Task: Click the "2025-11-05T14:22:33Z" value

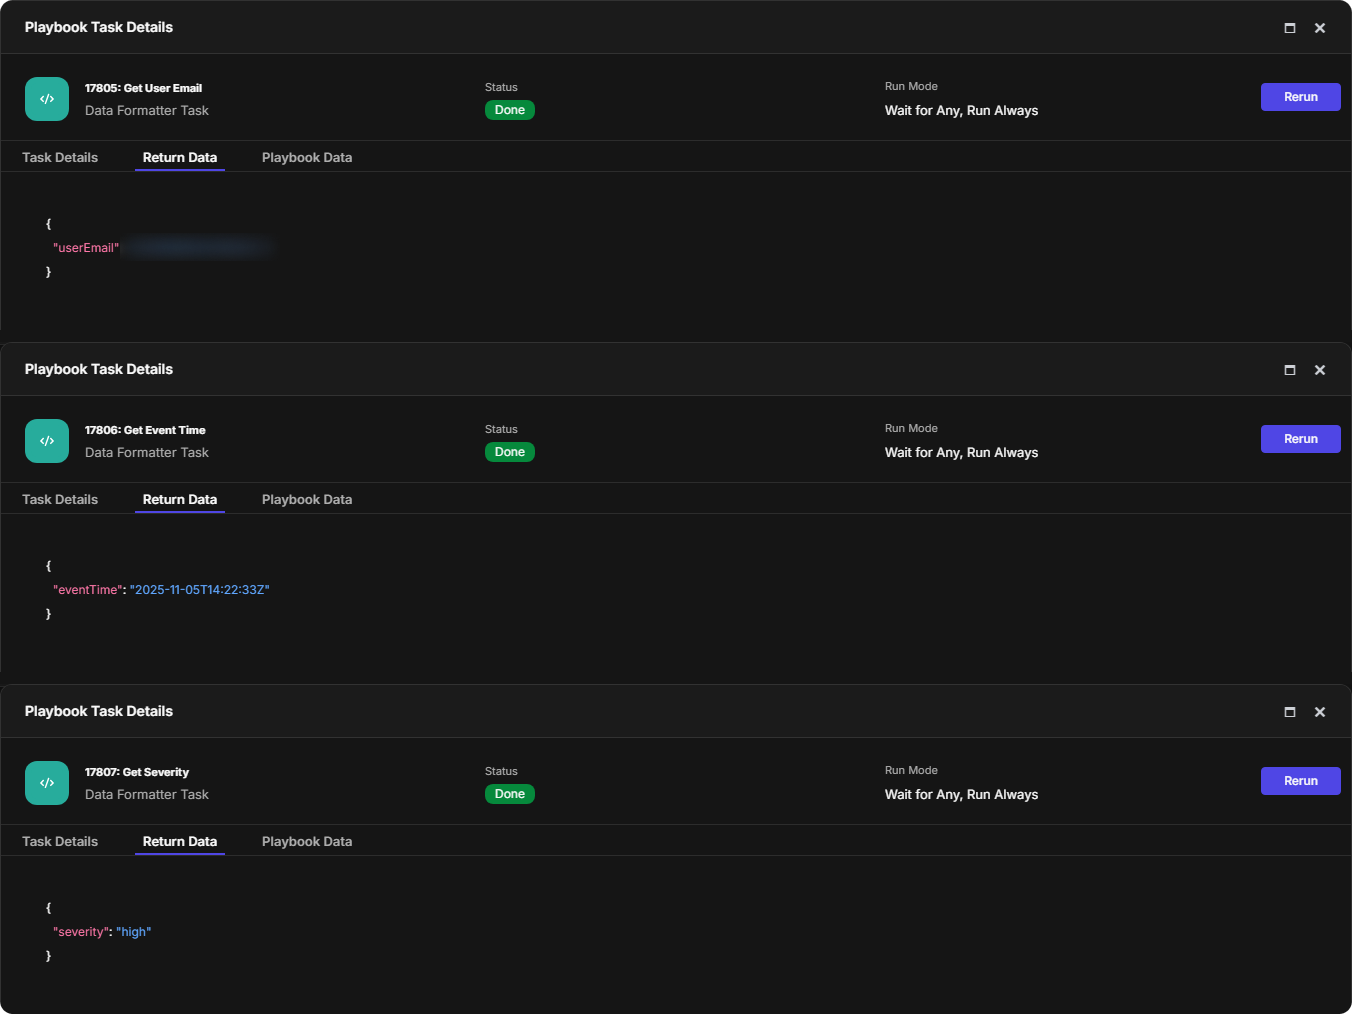Action: (x=200, y=590)
